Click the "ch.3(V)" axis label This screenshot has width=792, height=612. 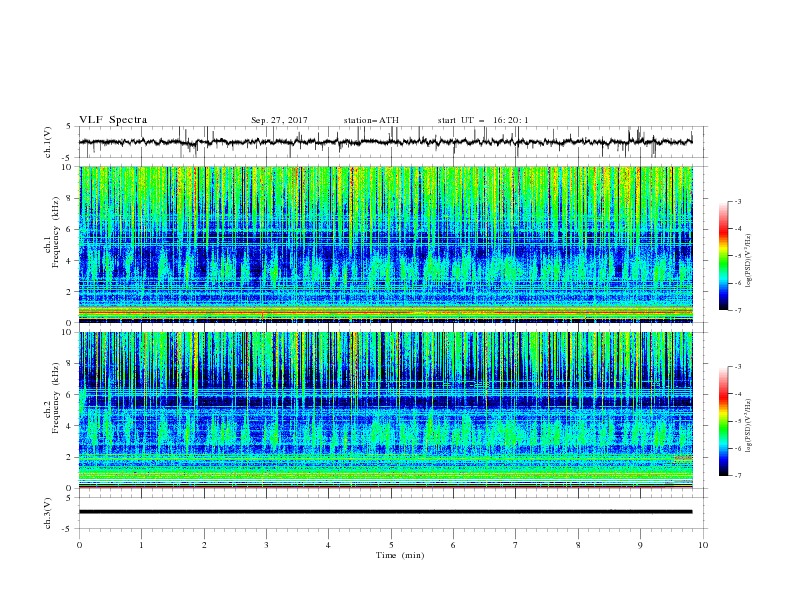click(48, 513)
